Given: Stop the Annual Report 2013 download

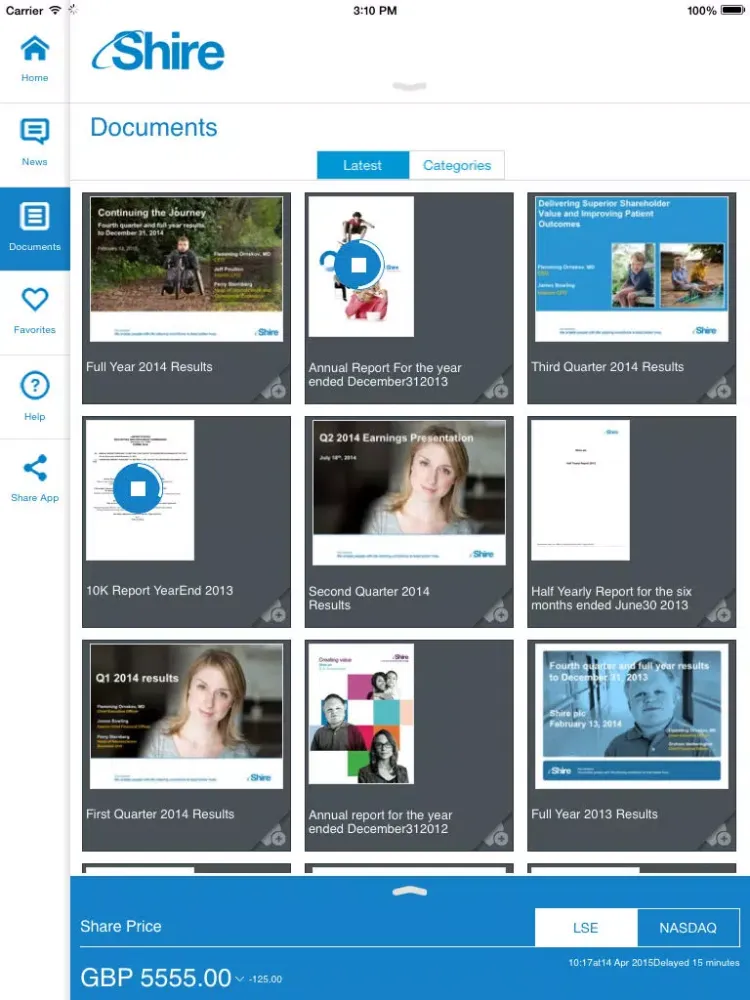Looking at the screenshot, I should click(358, 265).
